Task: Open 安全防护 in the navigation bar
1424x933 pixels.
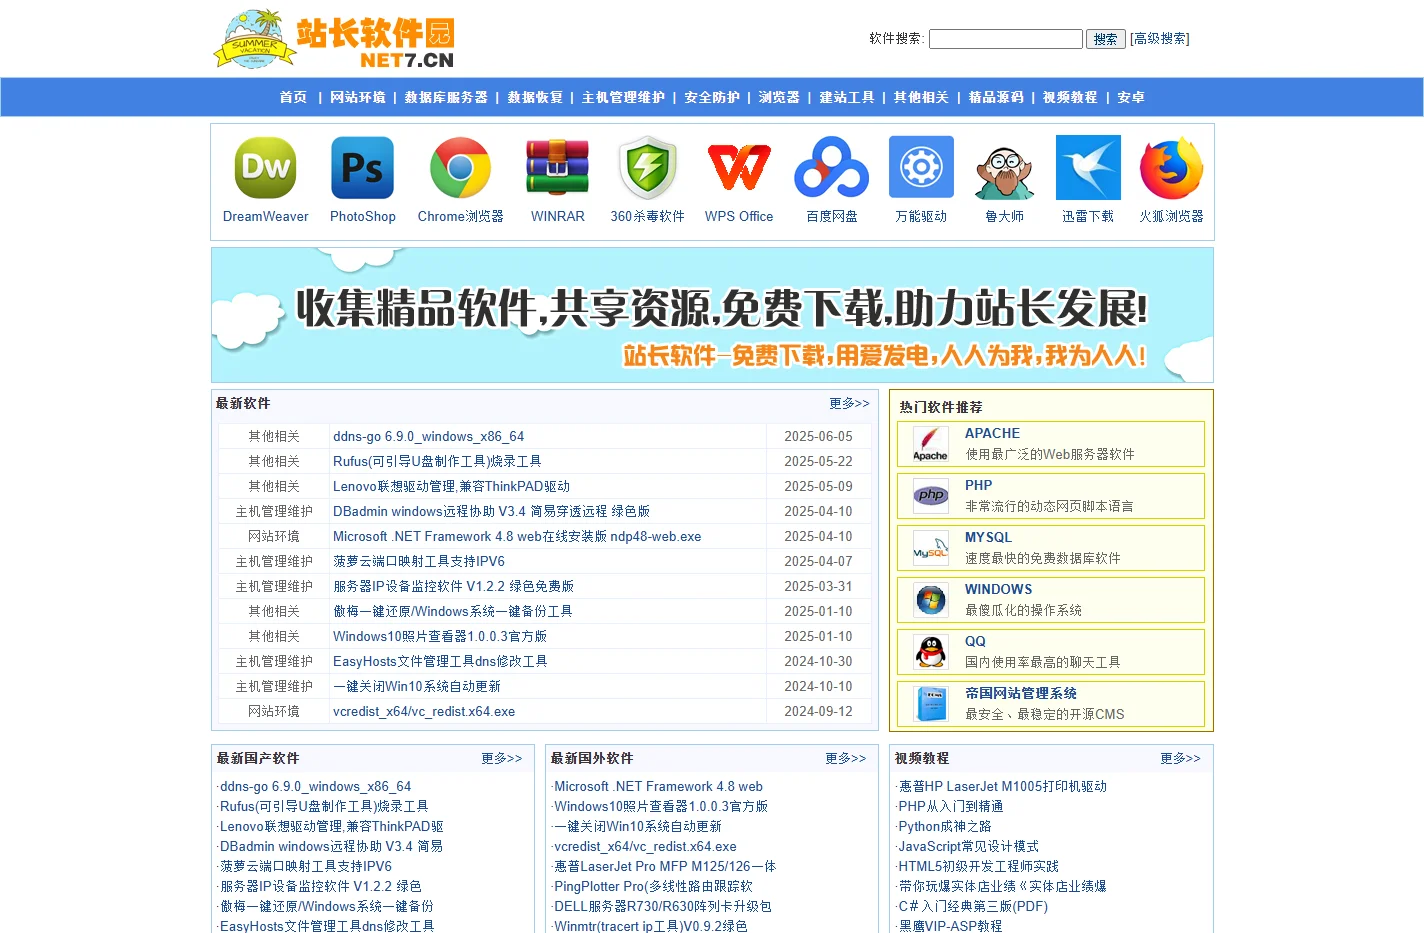Action: [712, 97]
